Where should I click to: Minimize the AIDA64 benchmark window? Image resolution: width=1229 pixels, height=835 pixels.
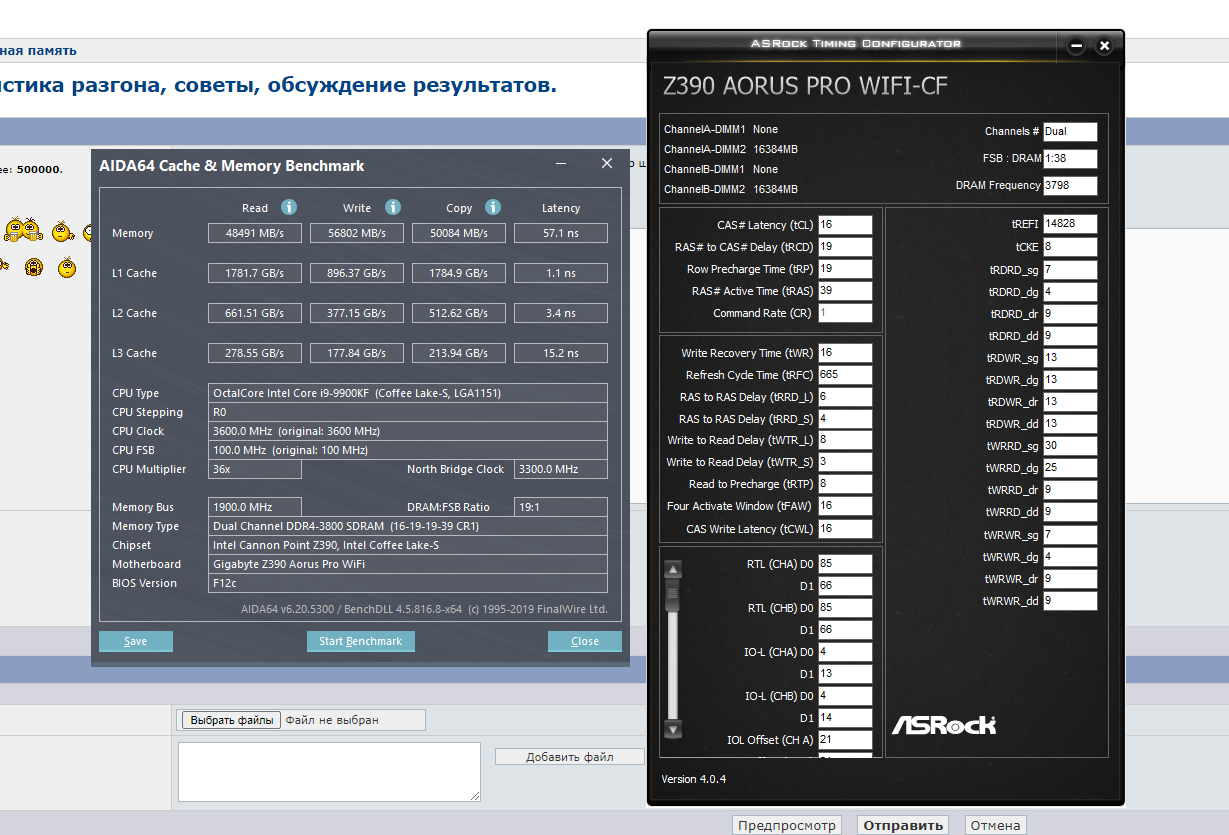562,164
